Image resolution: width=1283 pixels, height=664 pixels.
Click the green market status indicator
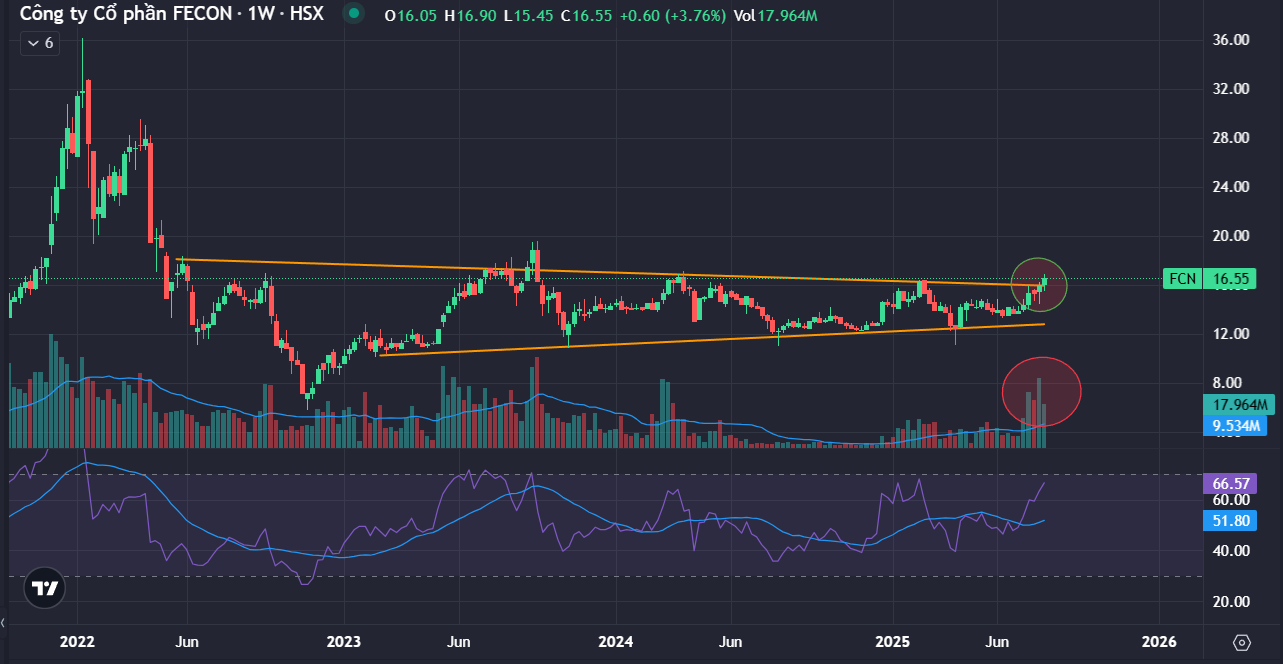pyautogui.click(x=352, y=14)
